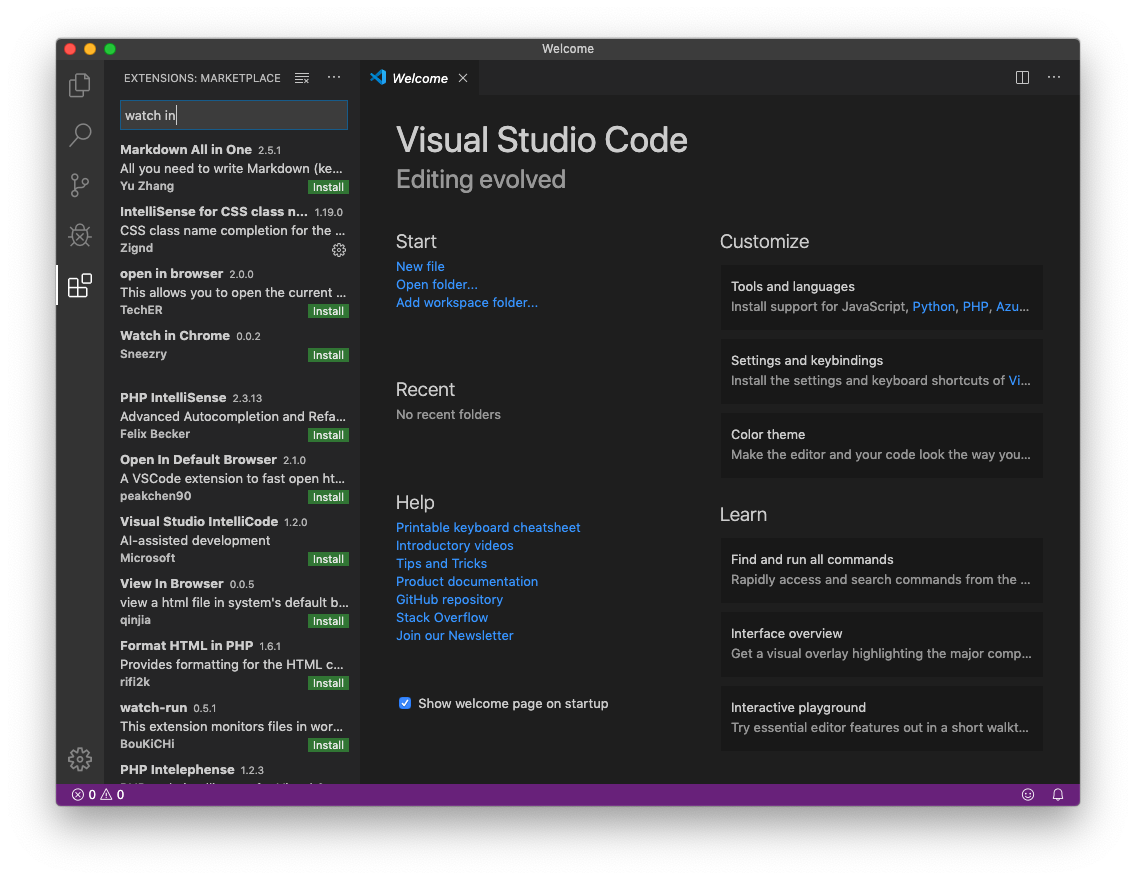Select Visual Studio IntelliCode extension title

click(x=199, y=521)
